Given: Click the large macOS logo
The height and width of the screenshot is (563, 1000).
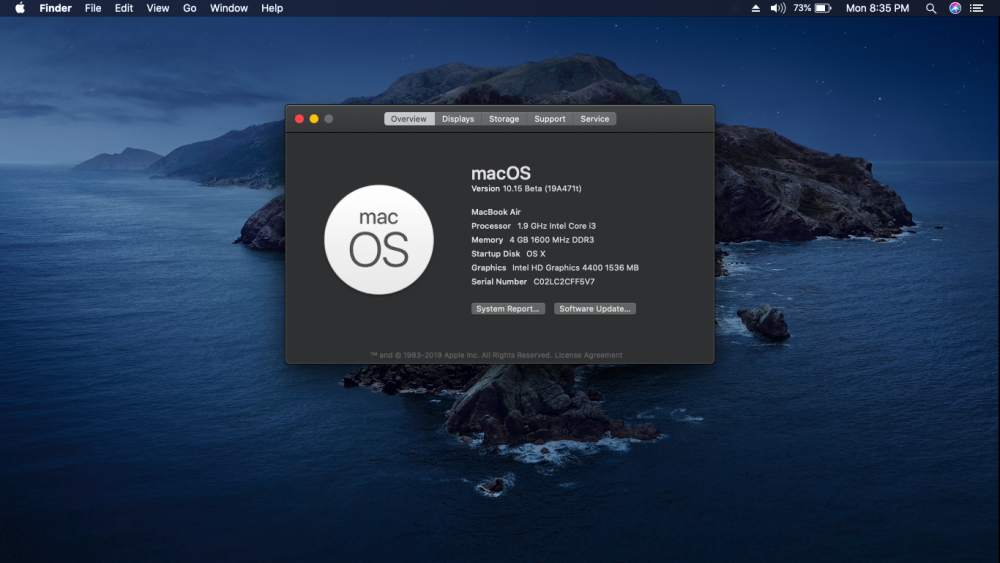Looking at the screenshot, I should click(x=379, y=240).
